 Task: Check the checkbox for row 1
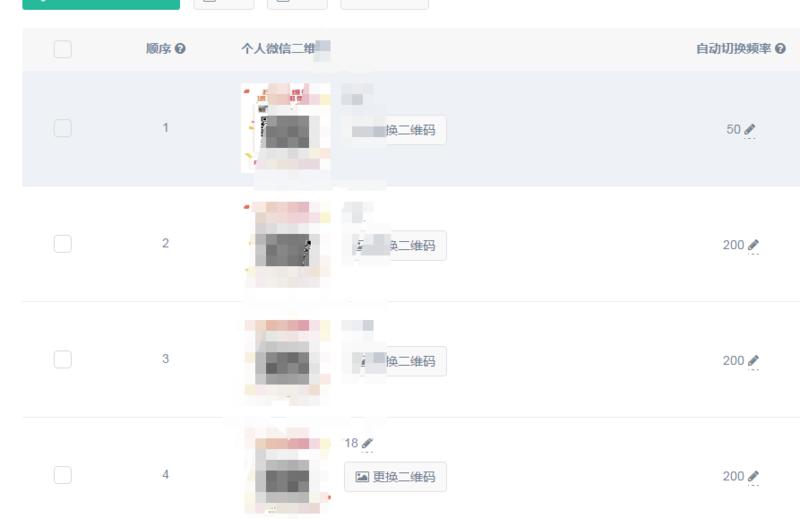coord(62,128)
